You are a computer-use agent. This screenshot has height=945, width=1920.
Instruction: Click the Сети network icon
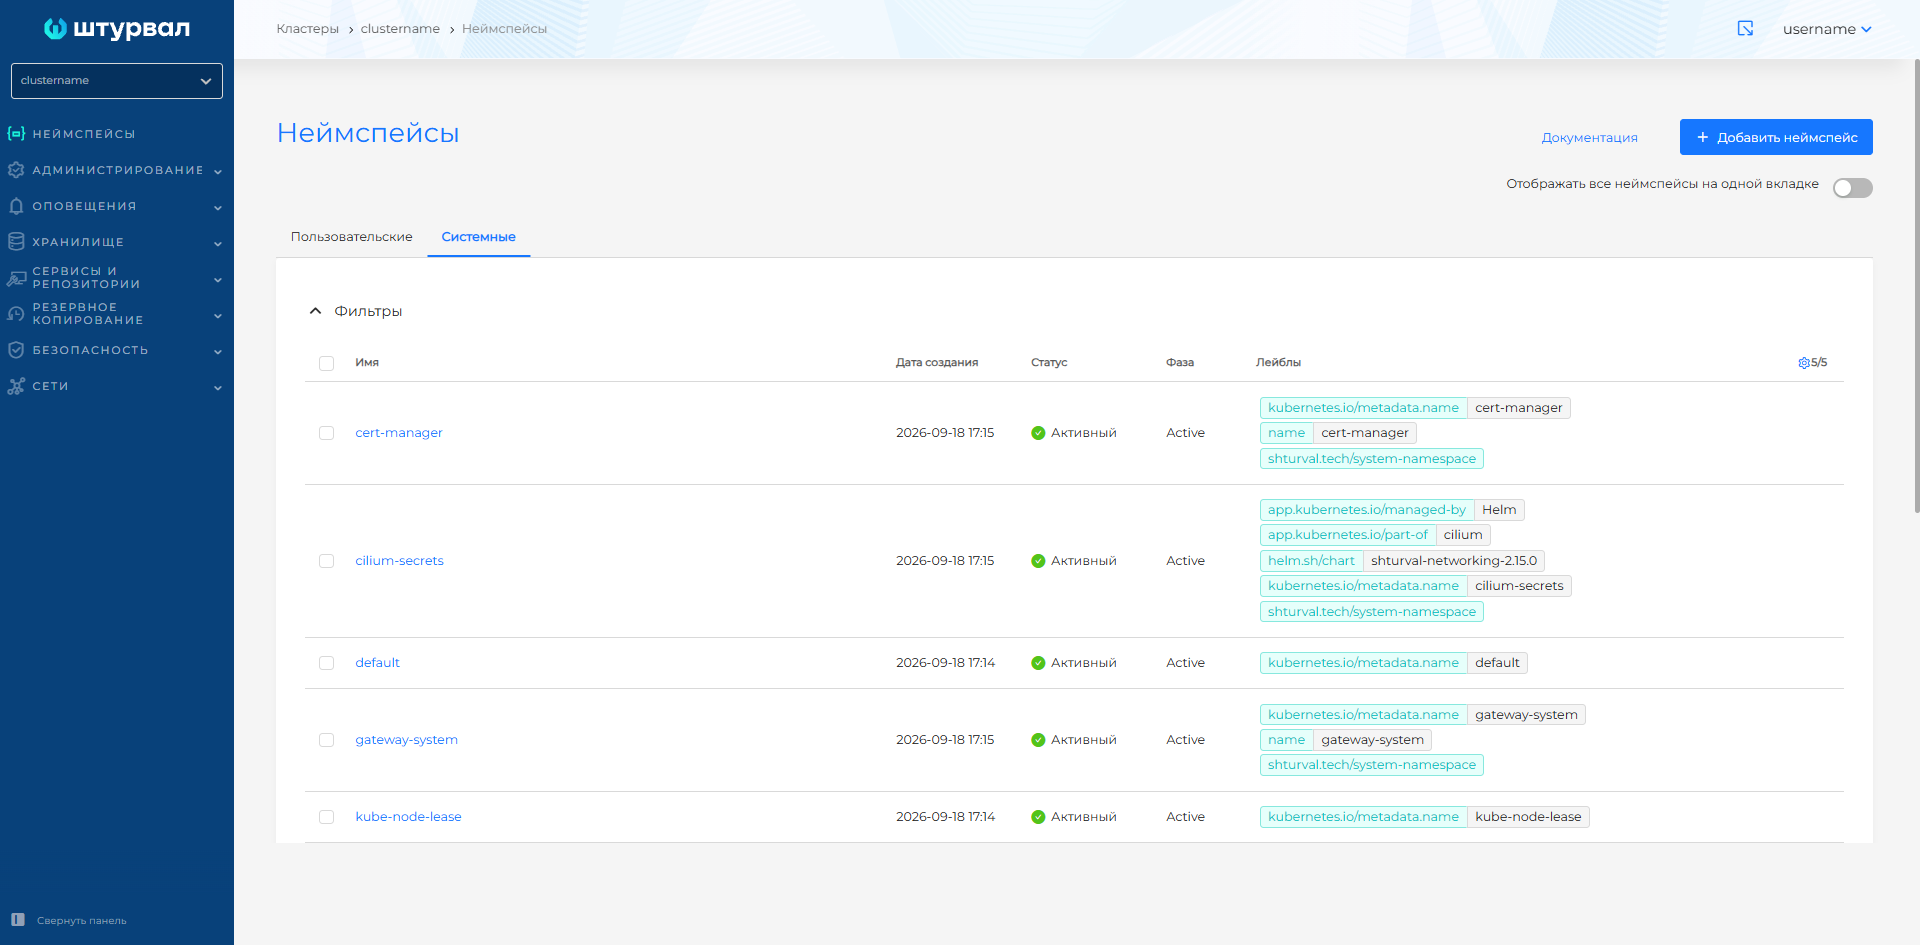pos(16,386)
